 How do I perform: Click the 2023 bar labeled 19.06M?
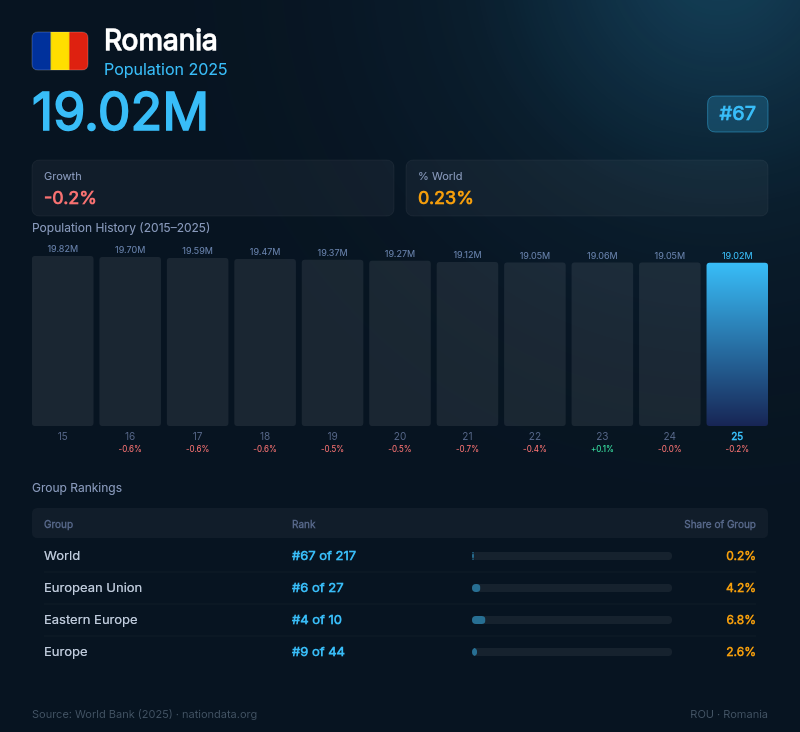coord(602,344)
